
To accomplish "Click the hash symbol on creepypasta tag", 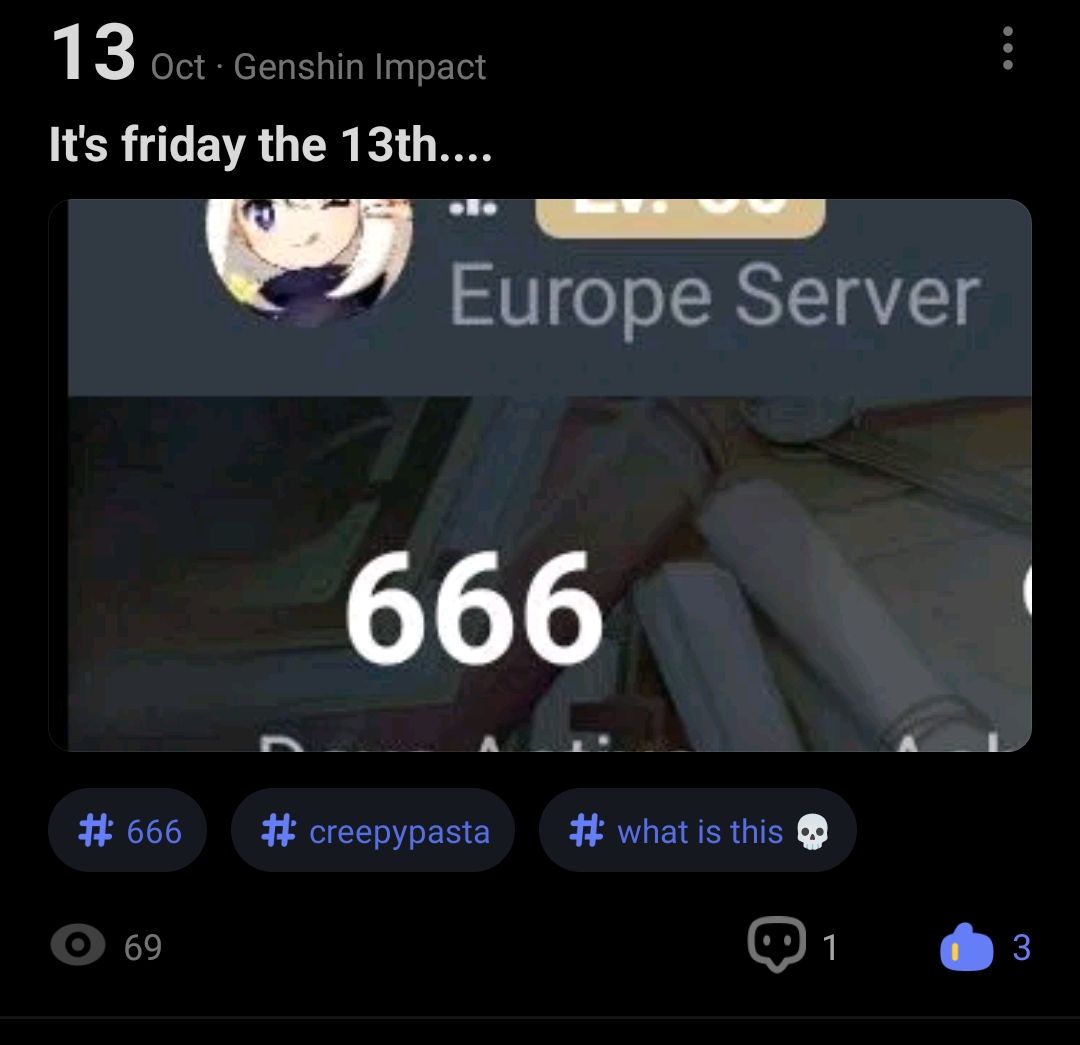I will [278, 830].
